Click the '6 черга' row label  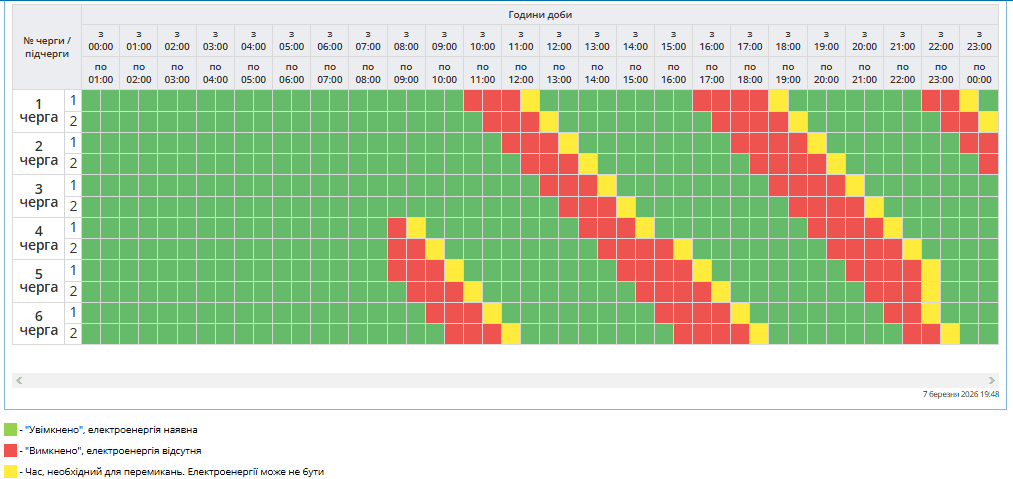click(x=39, y=323)
